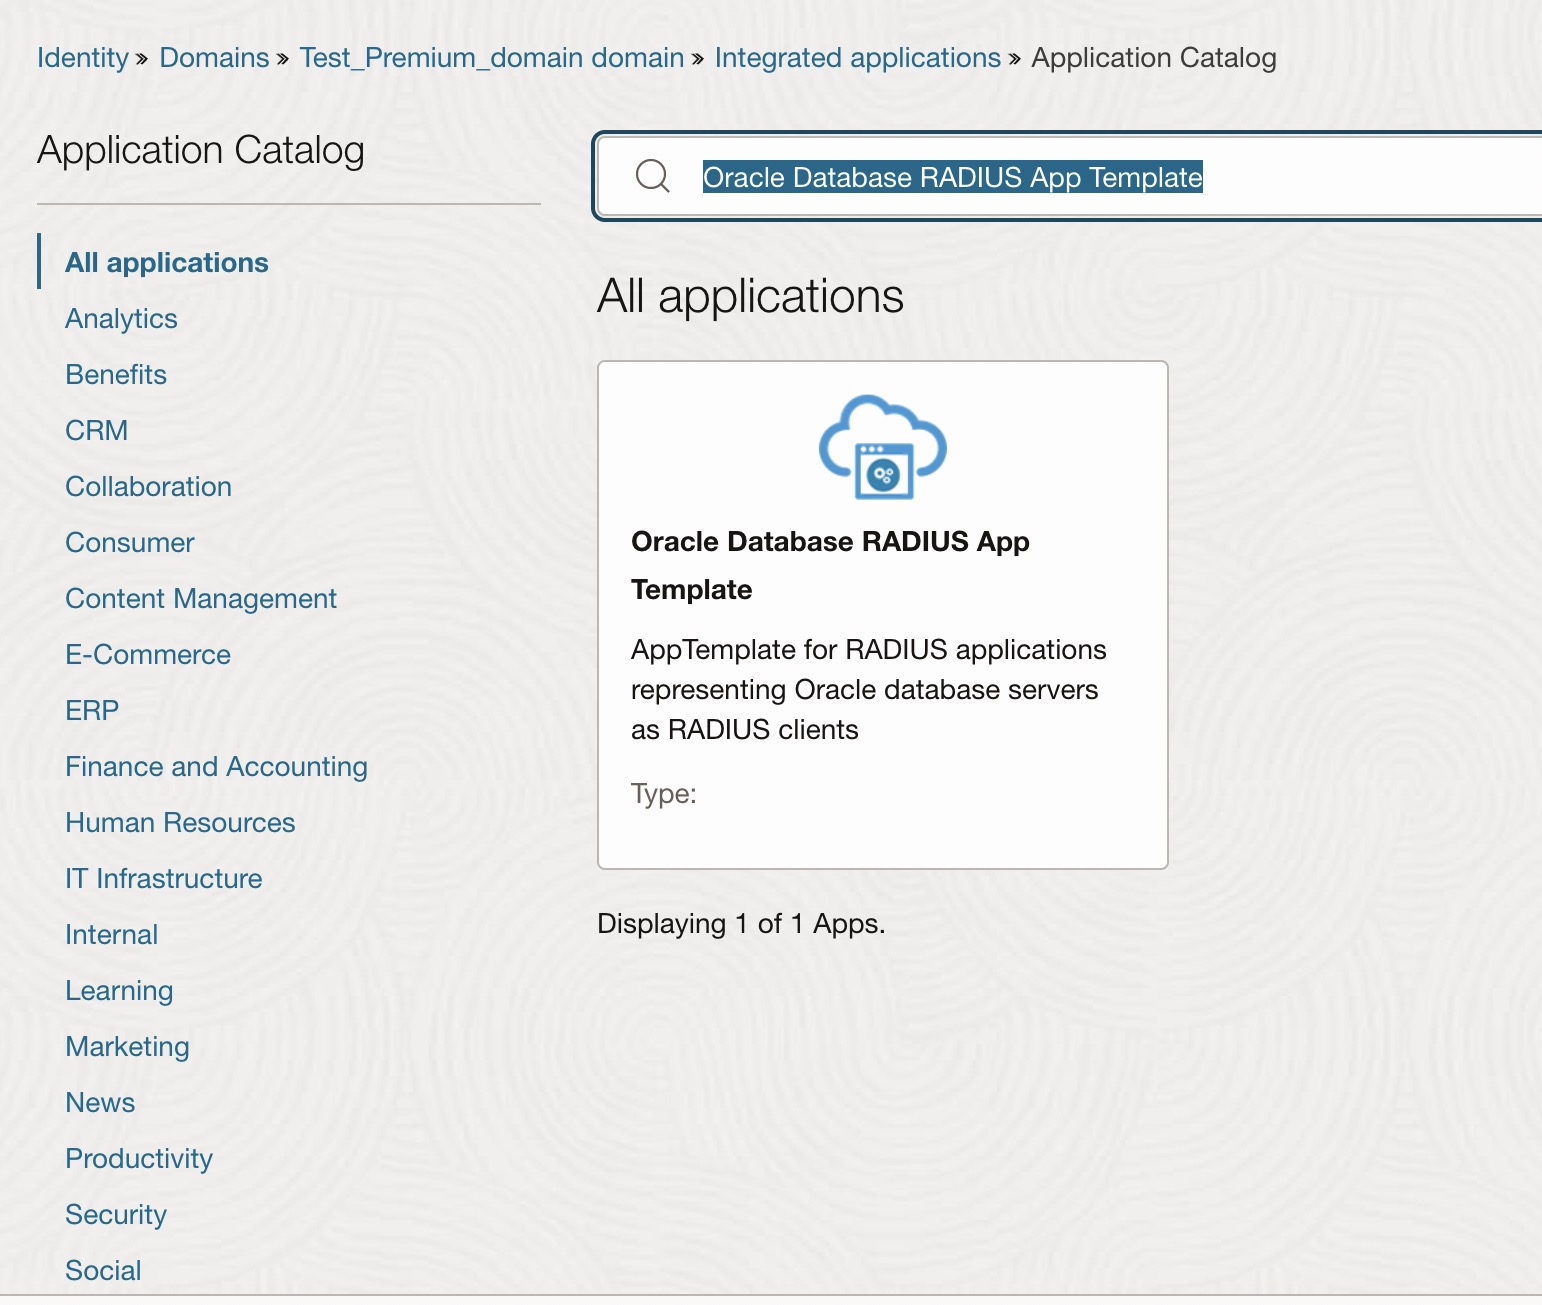Filter catalog by Analytics category

point(121,318)
